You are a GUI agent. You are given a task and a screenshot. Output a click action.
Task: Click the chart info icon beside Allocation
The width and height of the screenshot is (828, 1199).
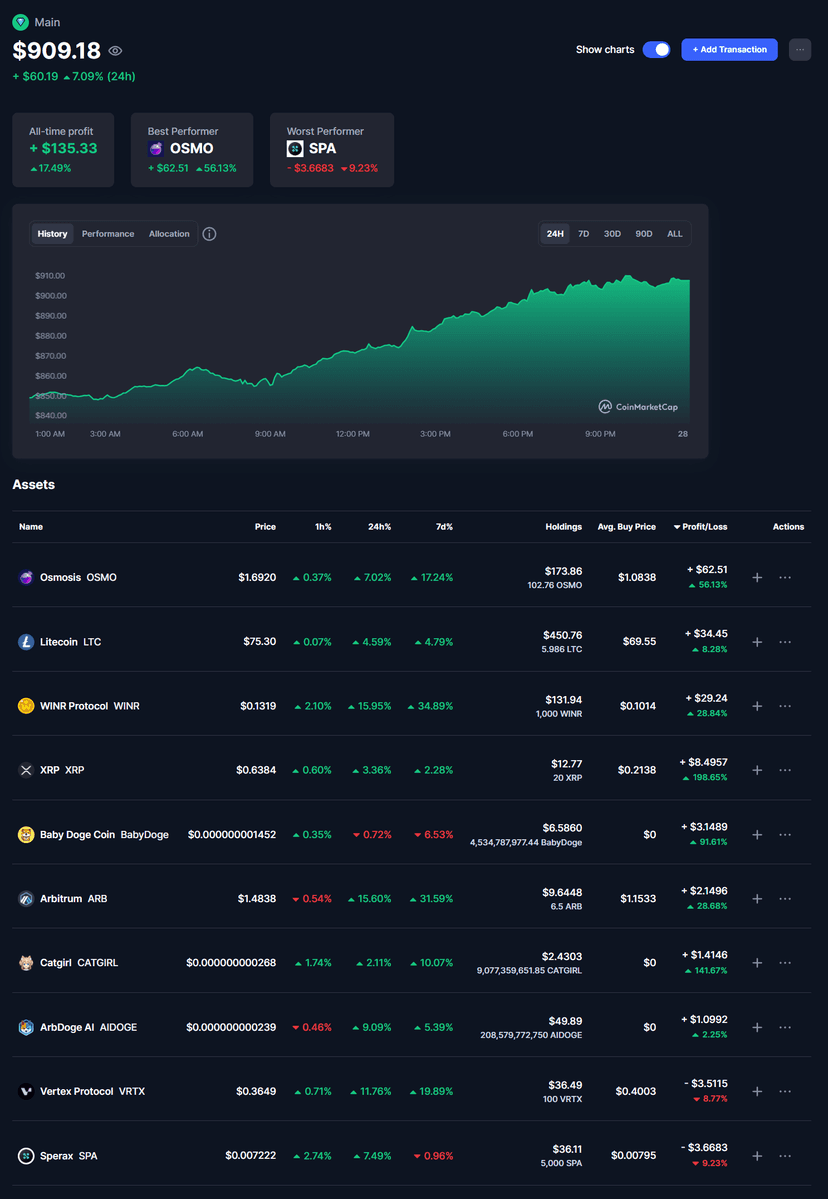pos(209,234)
